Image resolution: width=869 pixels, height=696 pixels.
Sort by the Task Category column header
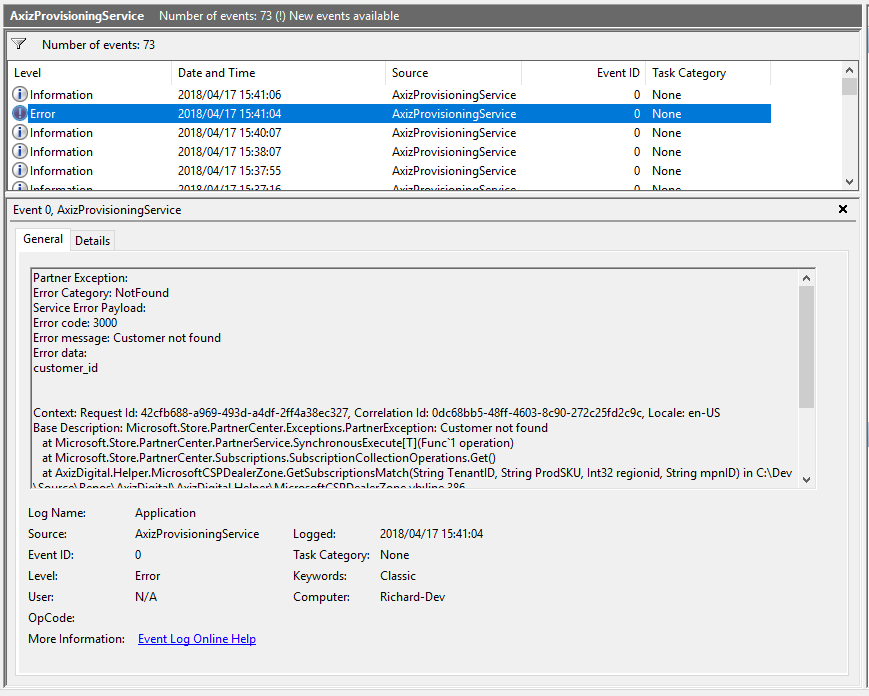point(708,73)
